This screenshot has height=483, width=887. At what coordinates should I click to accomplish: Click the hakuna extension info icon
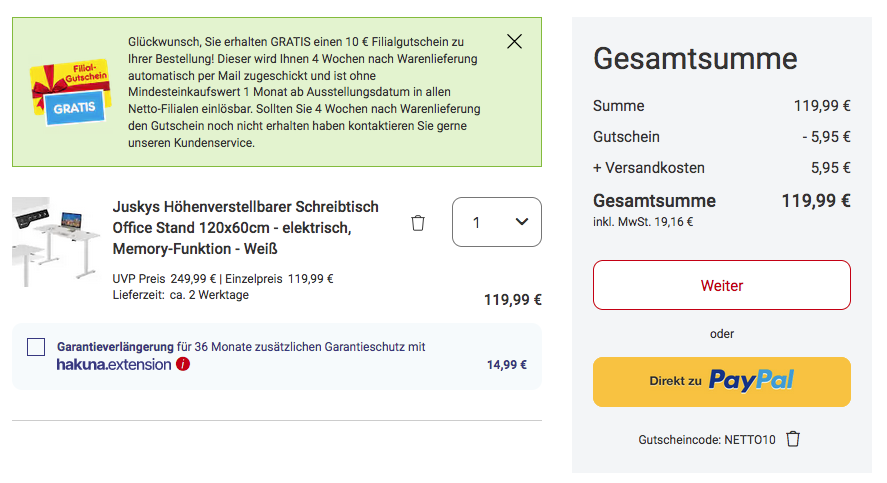pyautogui.click(x=183, y=365)
